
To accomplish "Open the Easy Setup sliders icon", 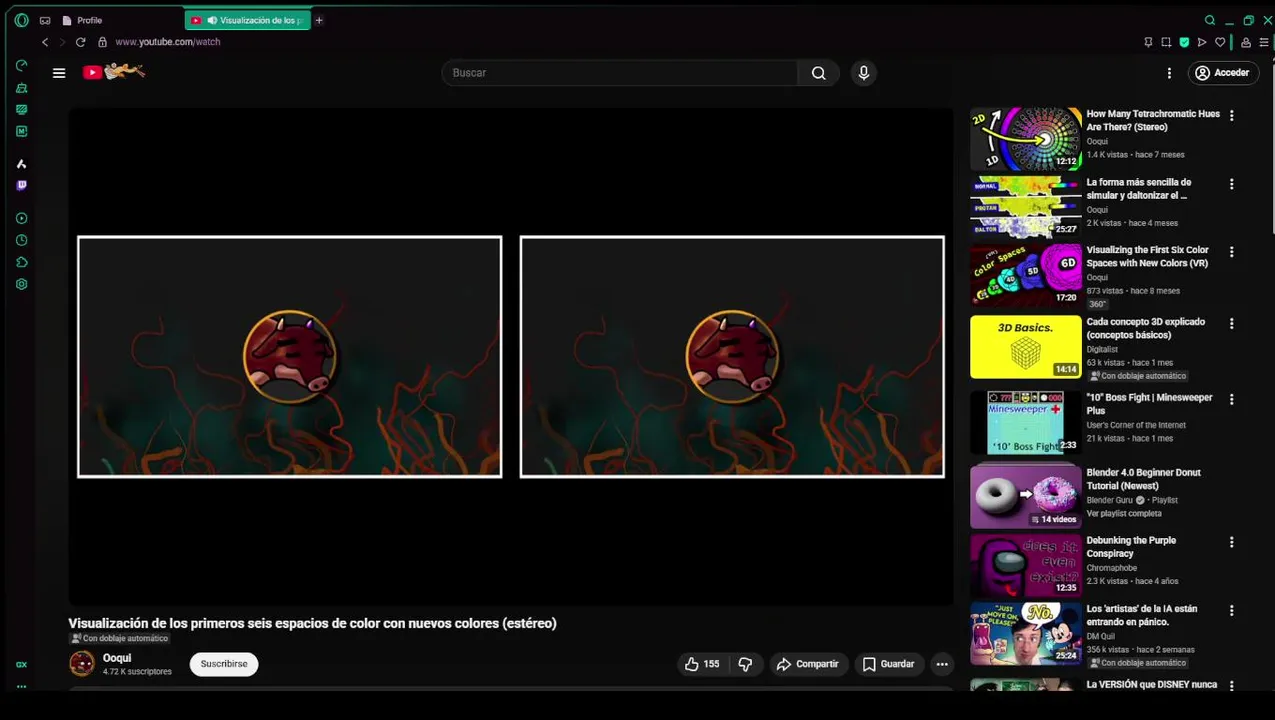I will coord(1265,42).
